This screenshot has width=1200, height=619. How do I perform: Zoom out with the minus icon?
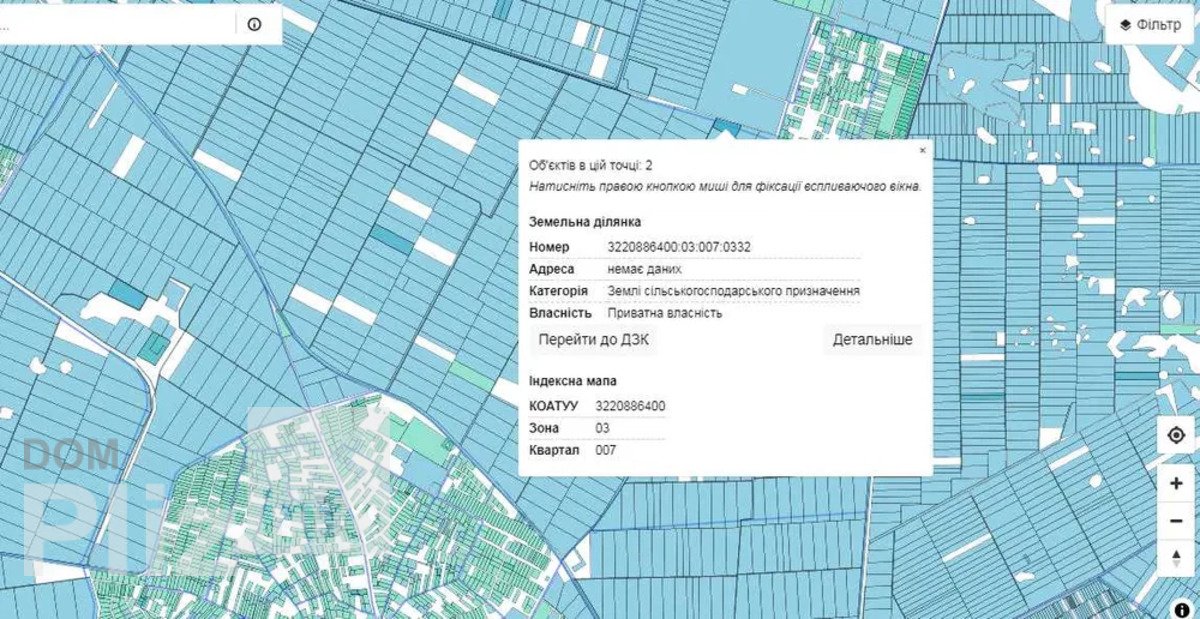tap(1176, 521)
